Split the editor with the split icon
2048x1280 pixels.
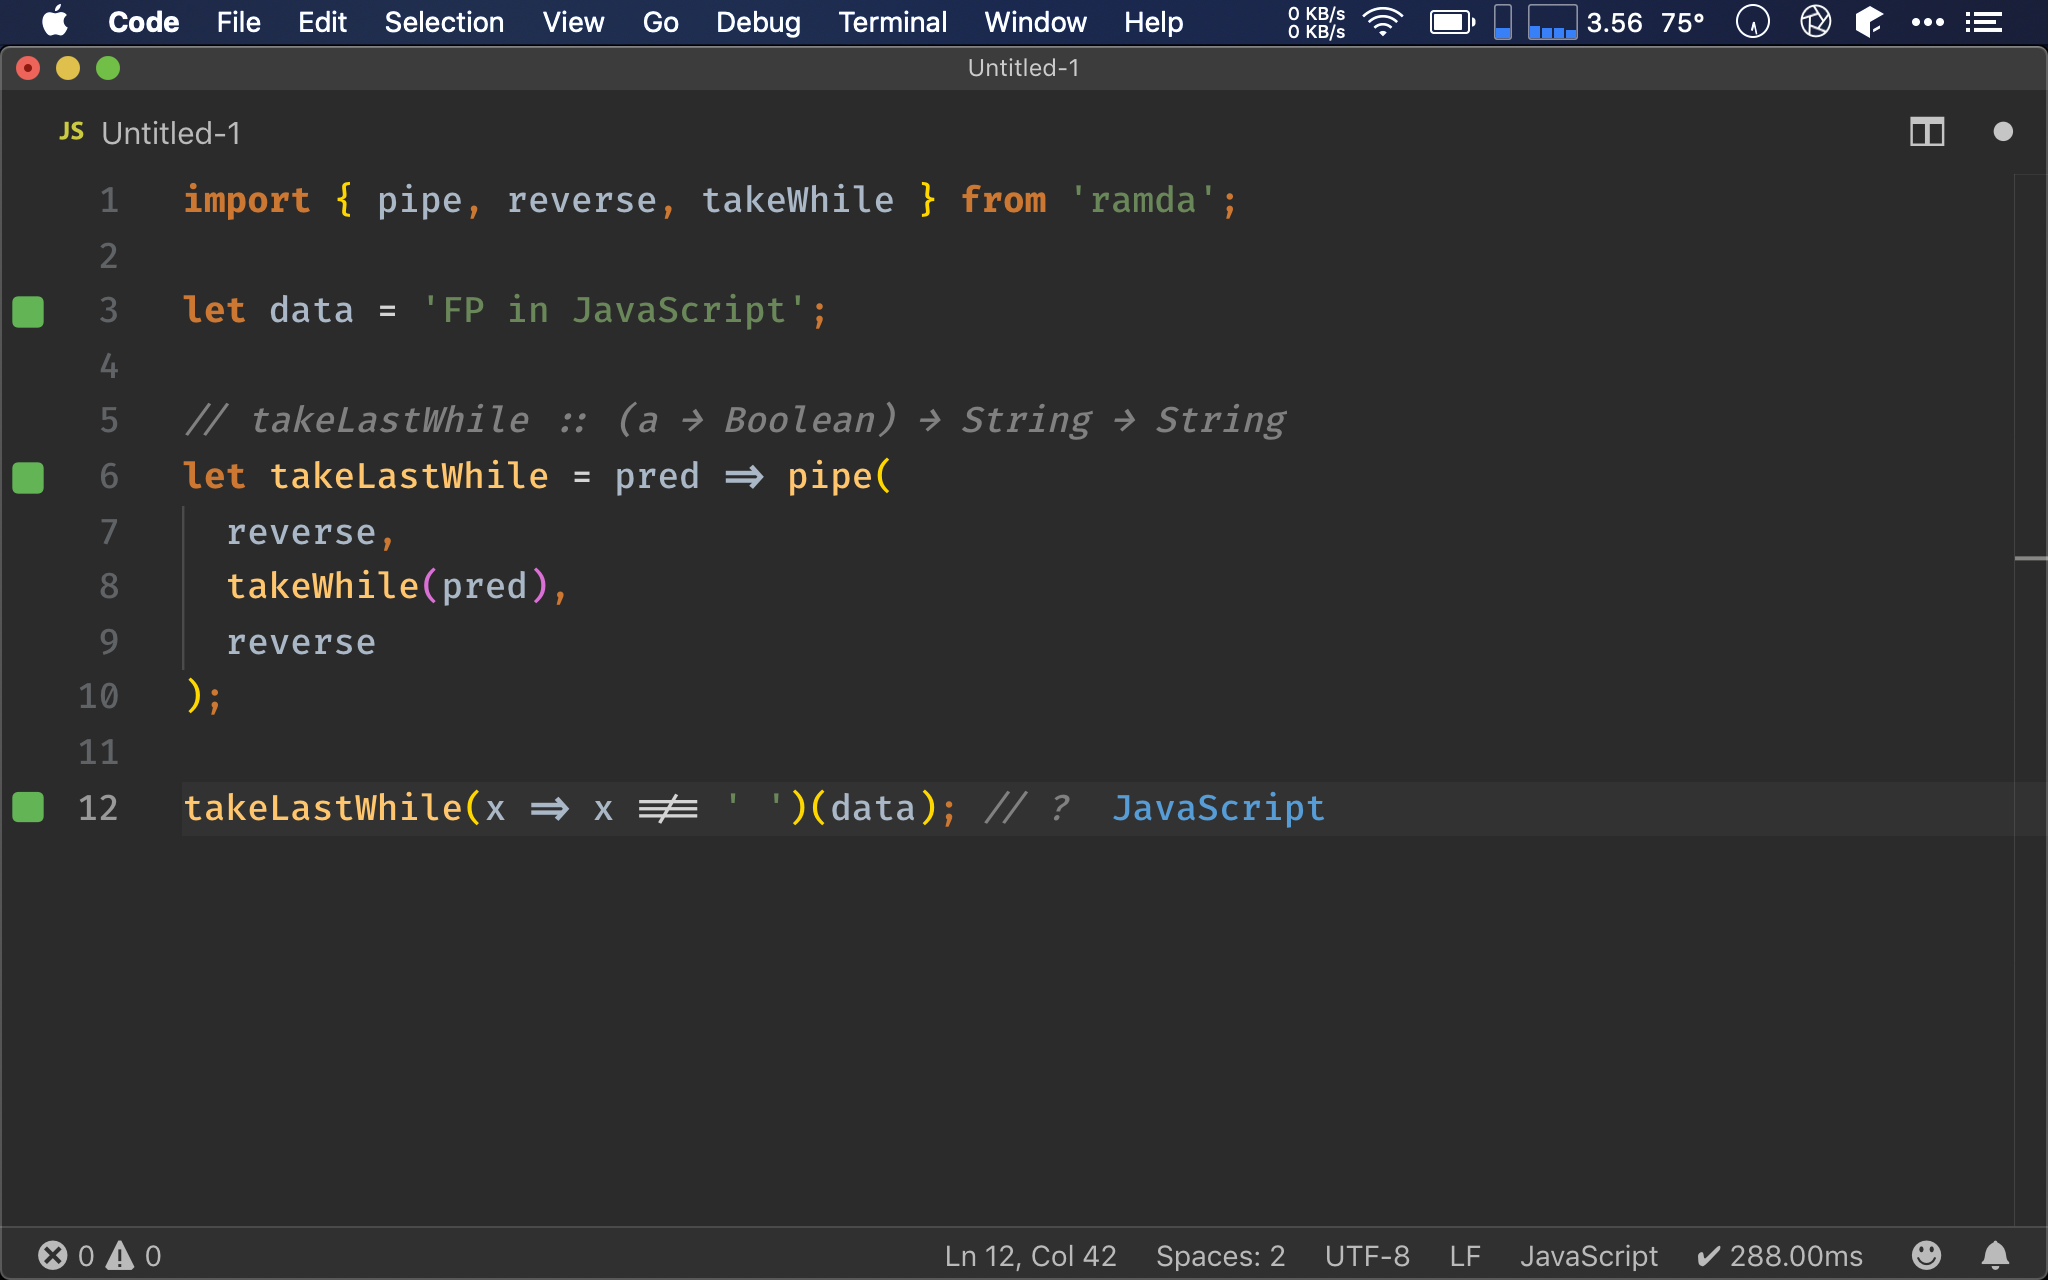(1926, 132)
